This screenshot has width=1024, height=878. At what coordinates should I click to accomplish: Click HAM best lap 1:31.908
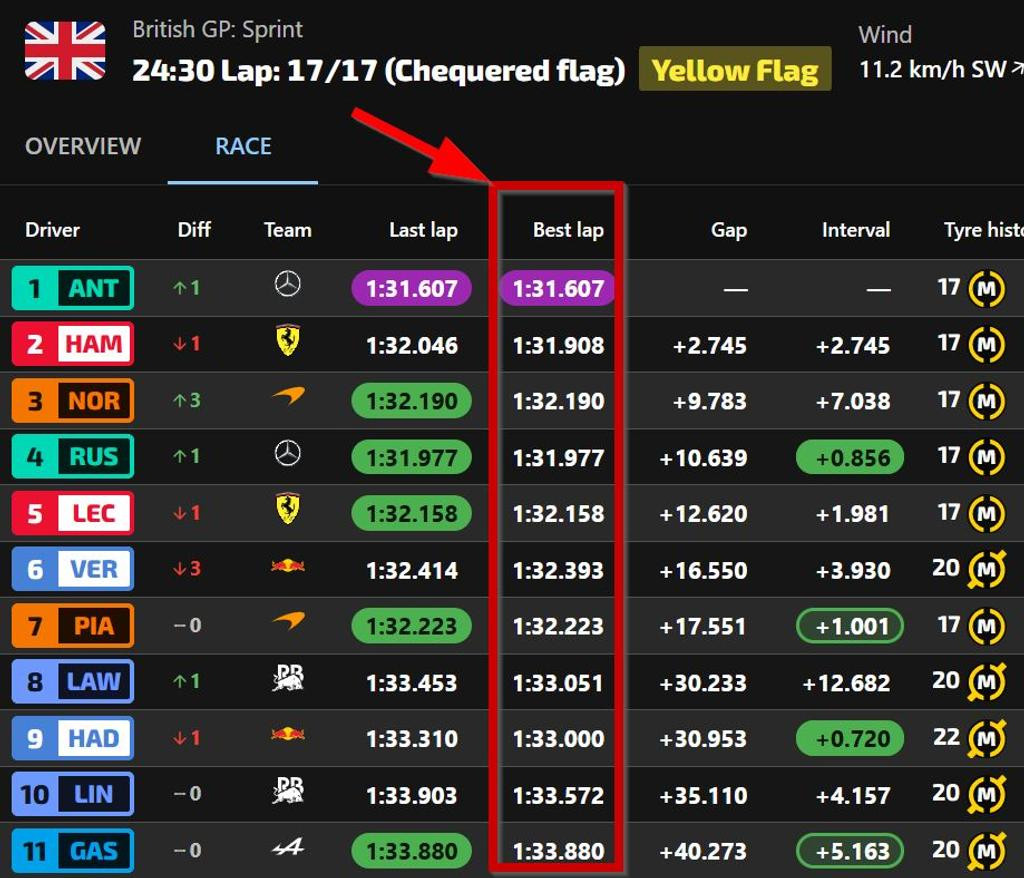click(x=558, y=345)
